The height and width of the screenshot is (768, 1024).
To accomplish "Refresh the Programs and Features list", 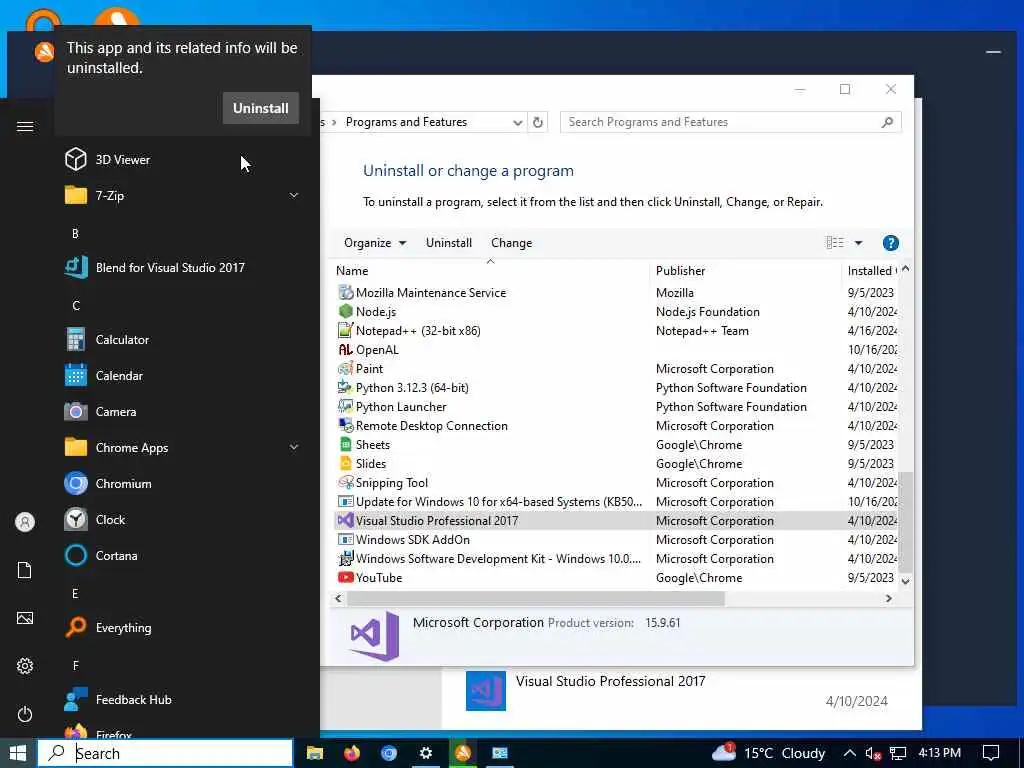I will coord(537,122).
